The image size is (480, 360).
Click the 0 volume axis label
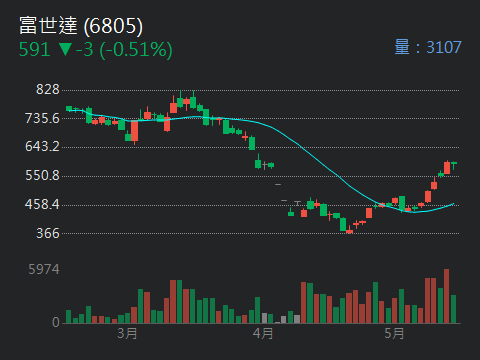56,322
